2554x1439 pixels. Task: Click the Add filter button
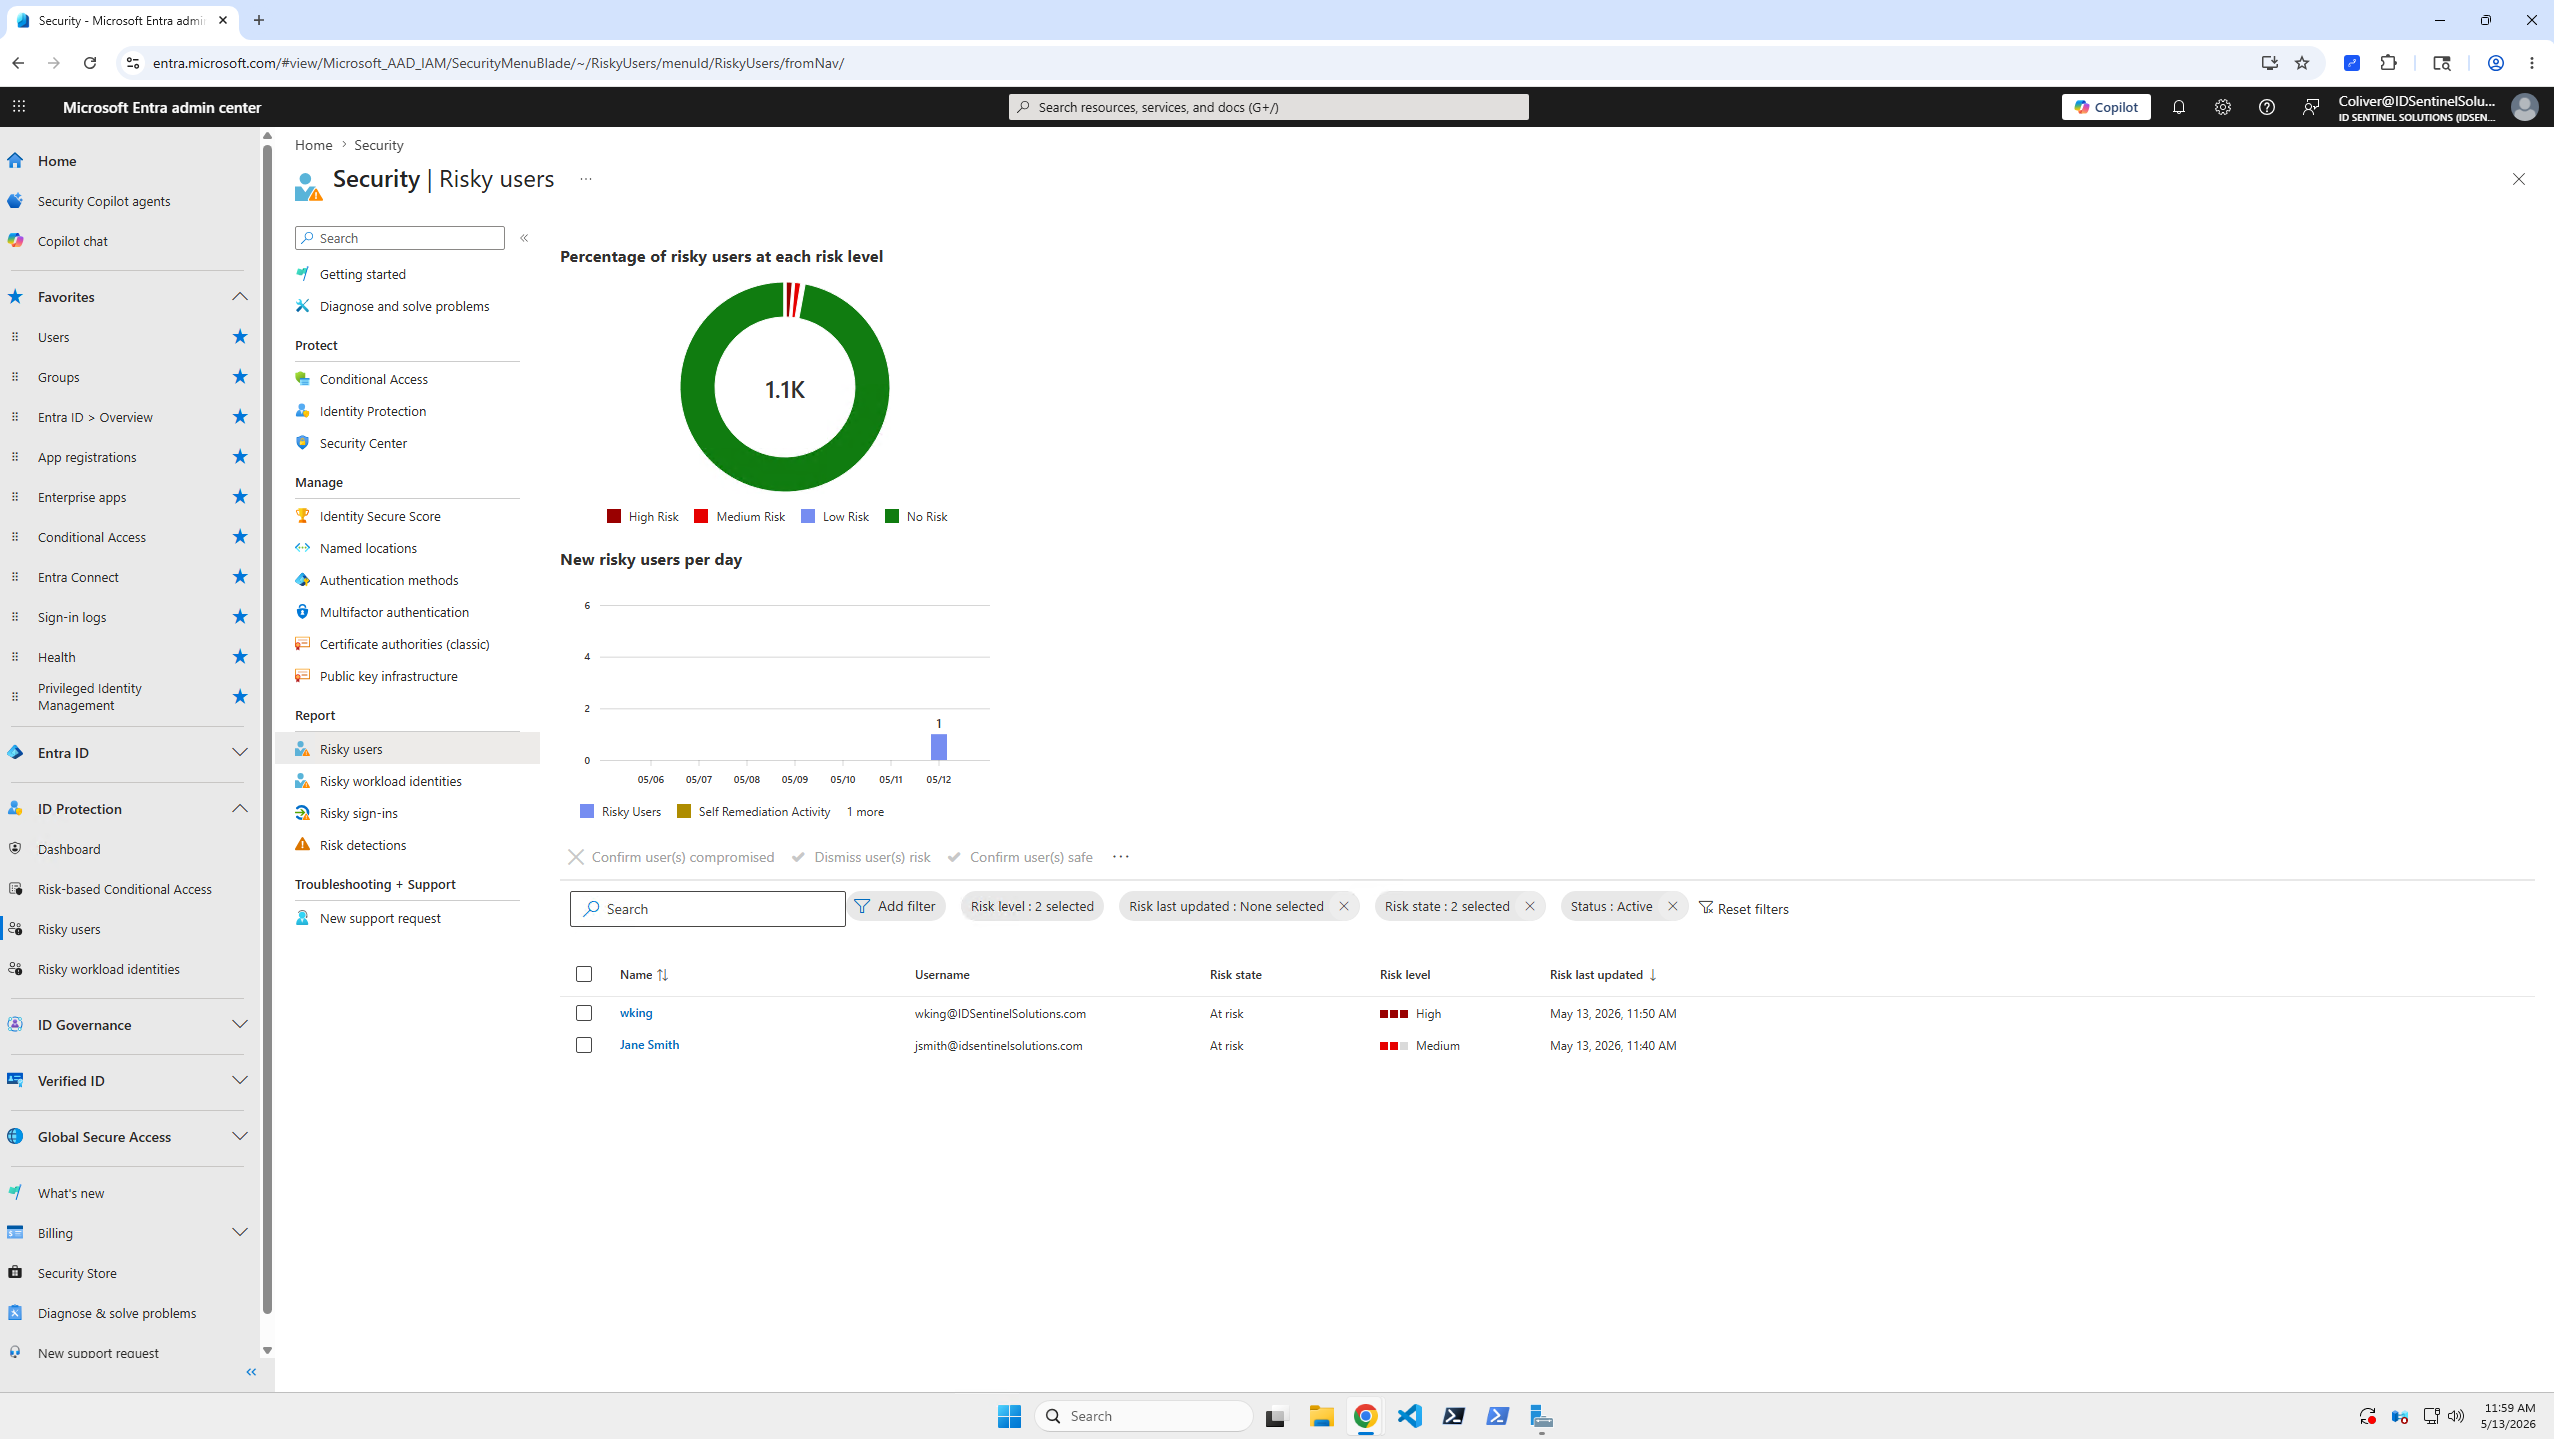pyautogui.click(x=896, y=907)
